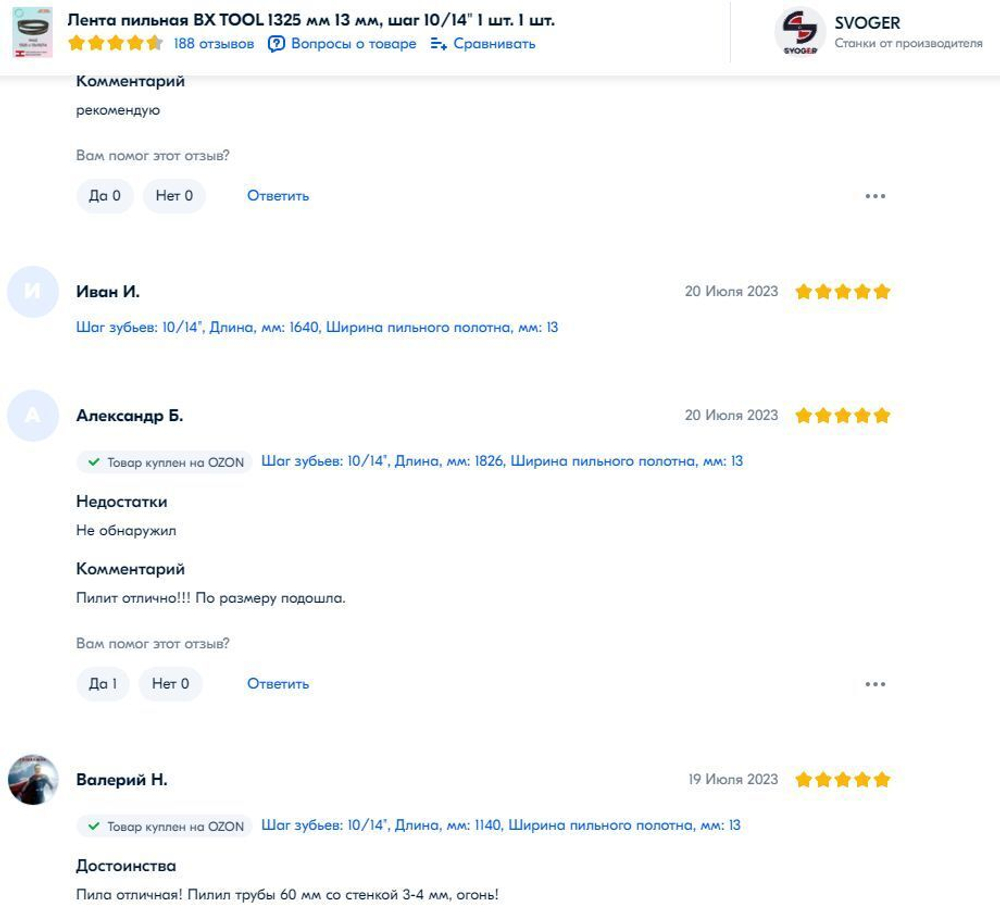The width and height of the screenshot is (1000, 916).
Task: Click Ответить under Александр Б. review
Action: [x=278, y=684]
